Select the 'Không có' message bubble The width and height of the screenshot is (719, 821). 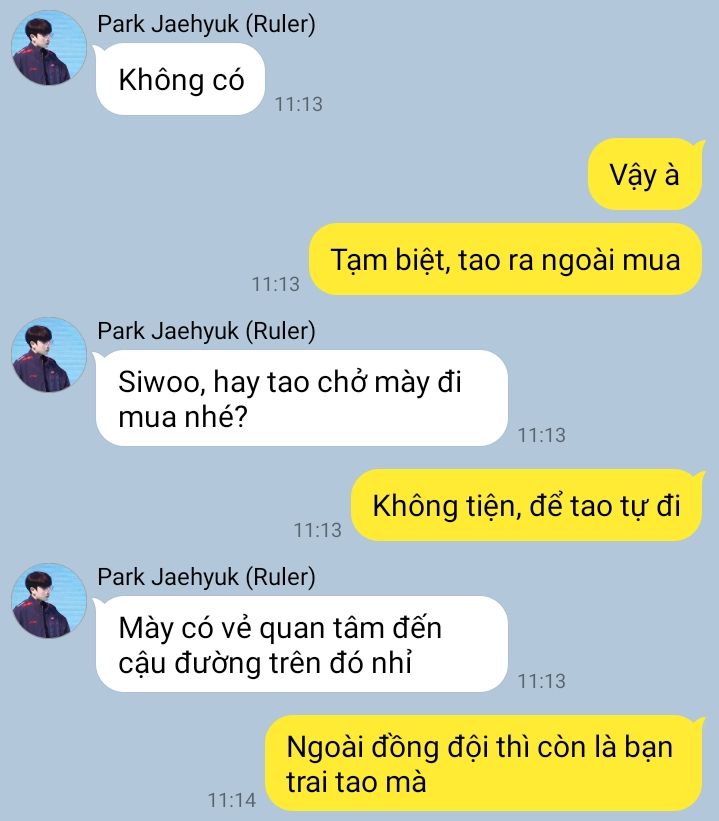point(180,80)
